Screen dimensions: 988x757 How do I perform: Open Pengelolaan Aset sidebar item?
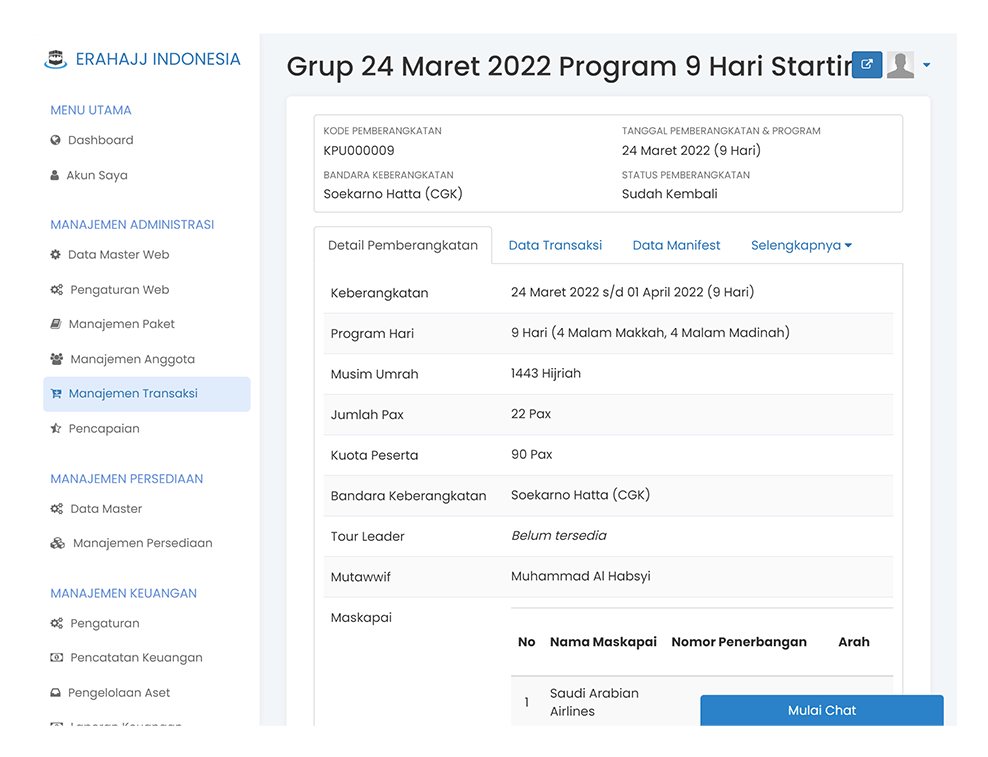(x=119, y=693)
